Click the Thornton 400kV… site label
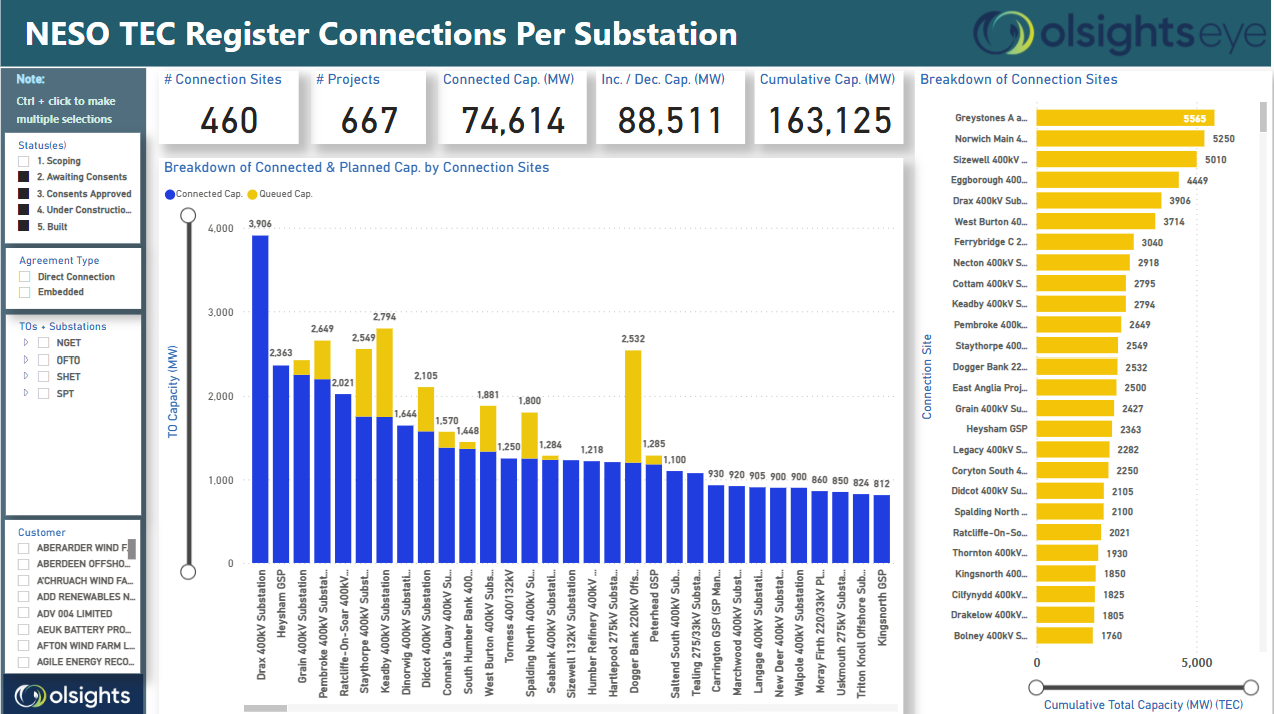This screenshot has height=714, width=1274. pyautogui.click(x=989, y=553)
